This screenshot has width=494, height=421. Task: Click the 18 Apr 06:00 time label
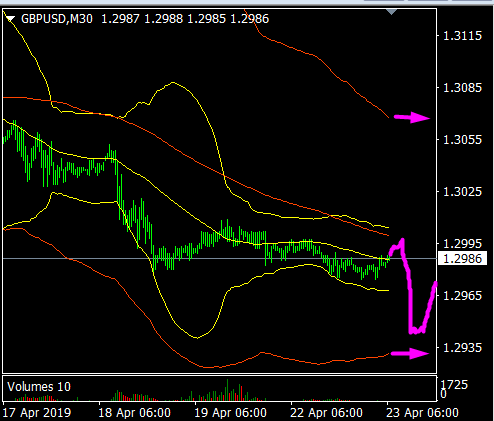click(134, 413)
